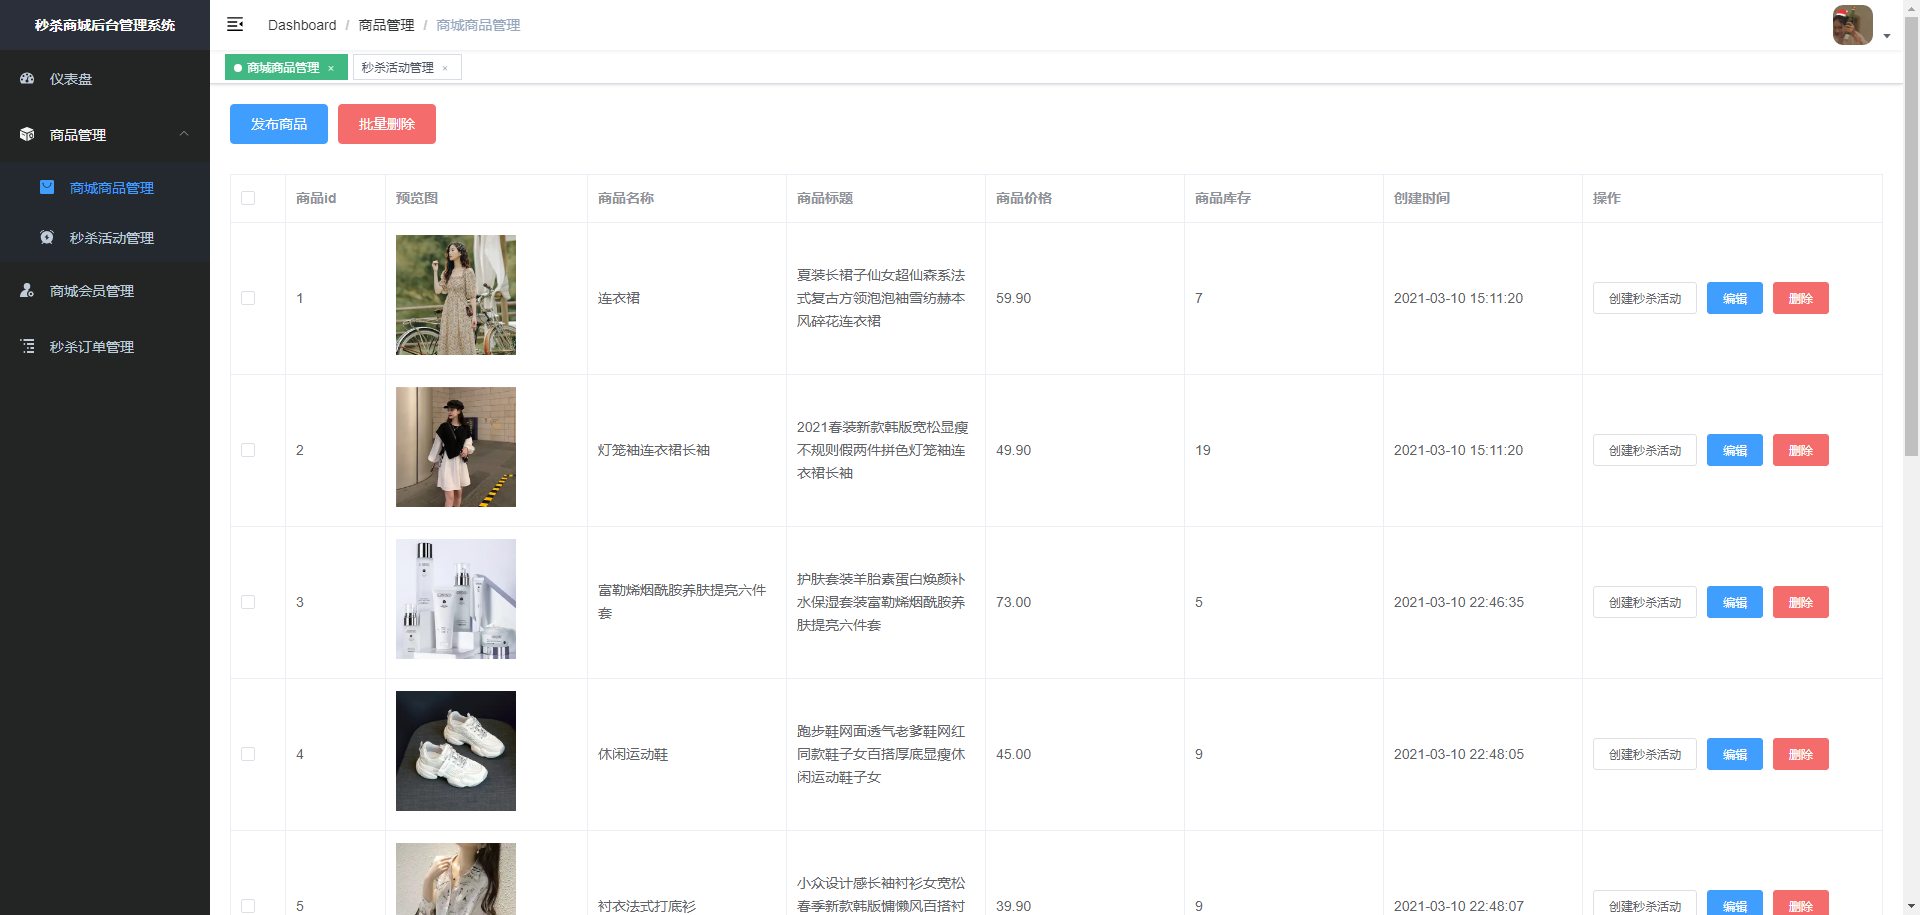This screenshot has height=915, width=1920.
Task: Click the page vertical scrollbar
Action: click(x=1911, y=235)
